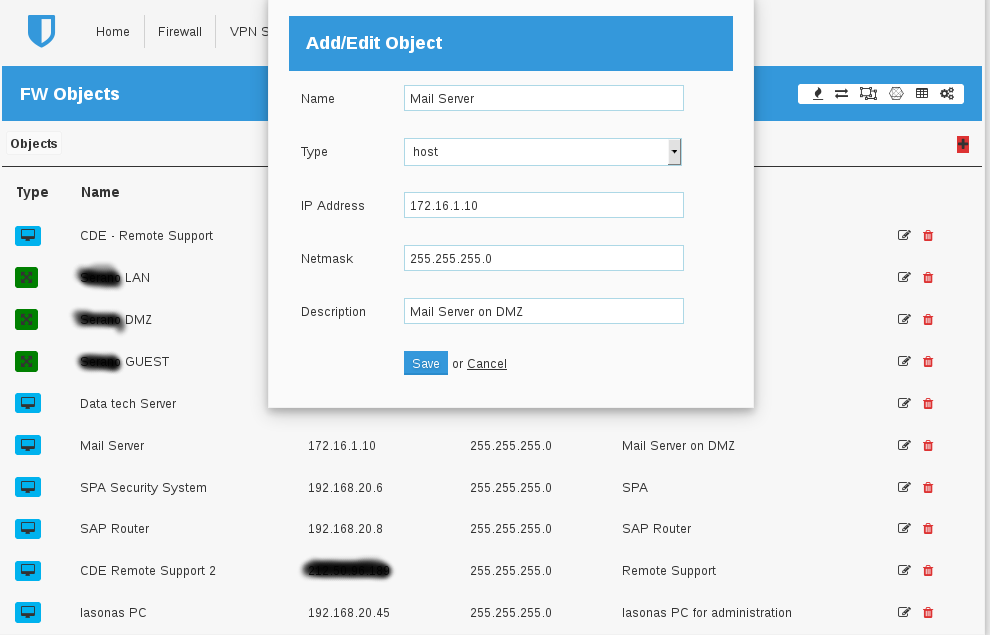Click the Save button in dialog

(x=425, y=363)
